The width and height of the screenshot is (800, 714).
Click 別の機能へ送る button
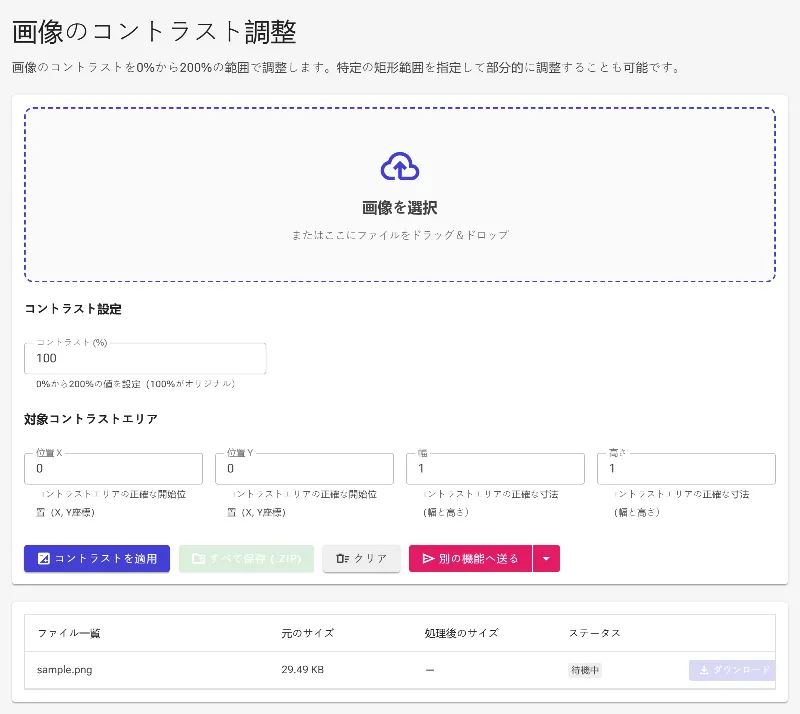(x=470, y=558)
